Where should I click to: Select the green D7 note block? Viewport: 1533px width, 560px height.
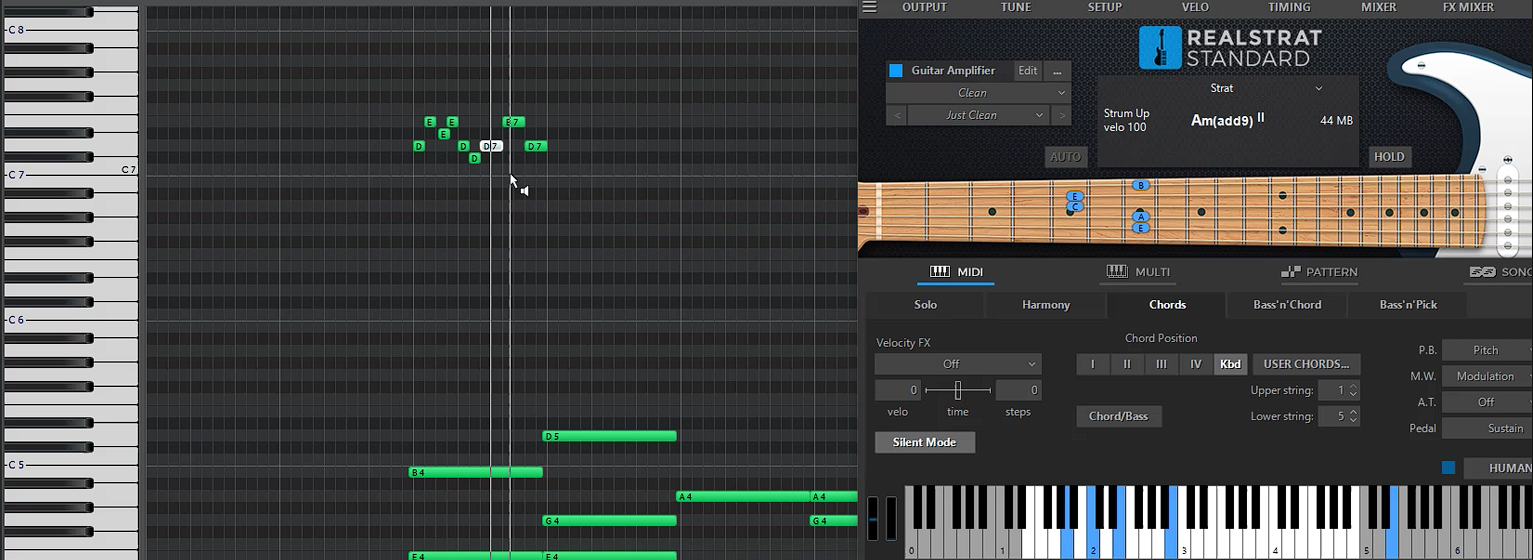536,146
